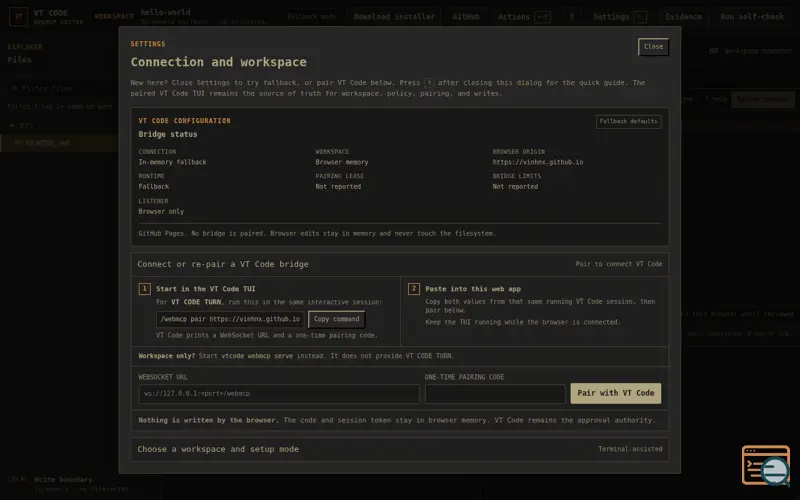Click the VT logo icon in the header
Viewport: 800px width, 500px height.
tap(19, 17)
